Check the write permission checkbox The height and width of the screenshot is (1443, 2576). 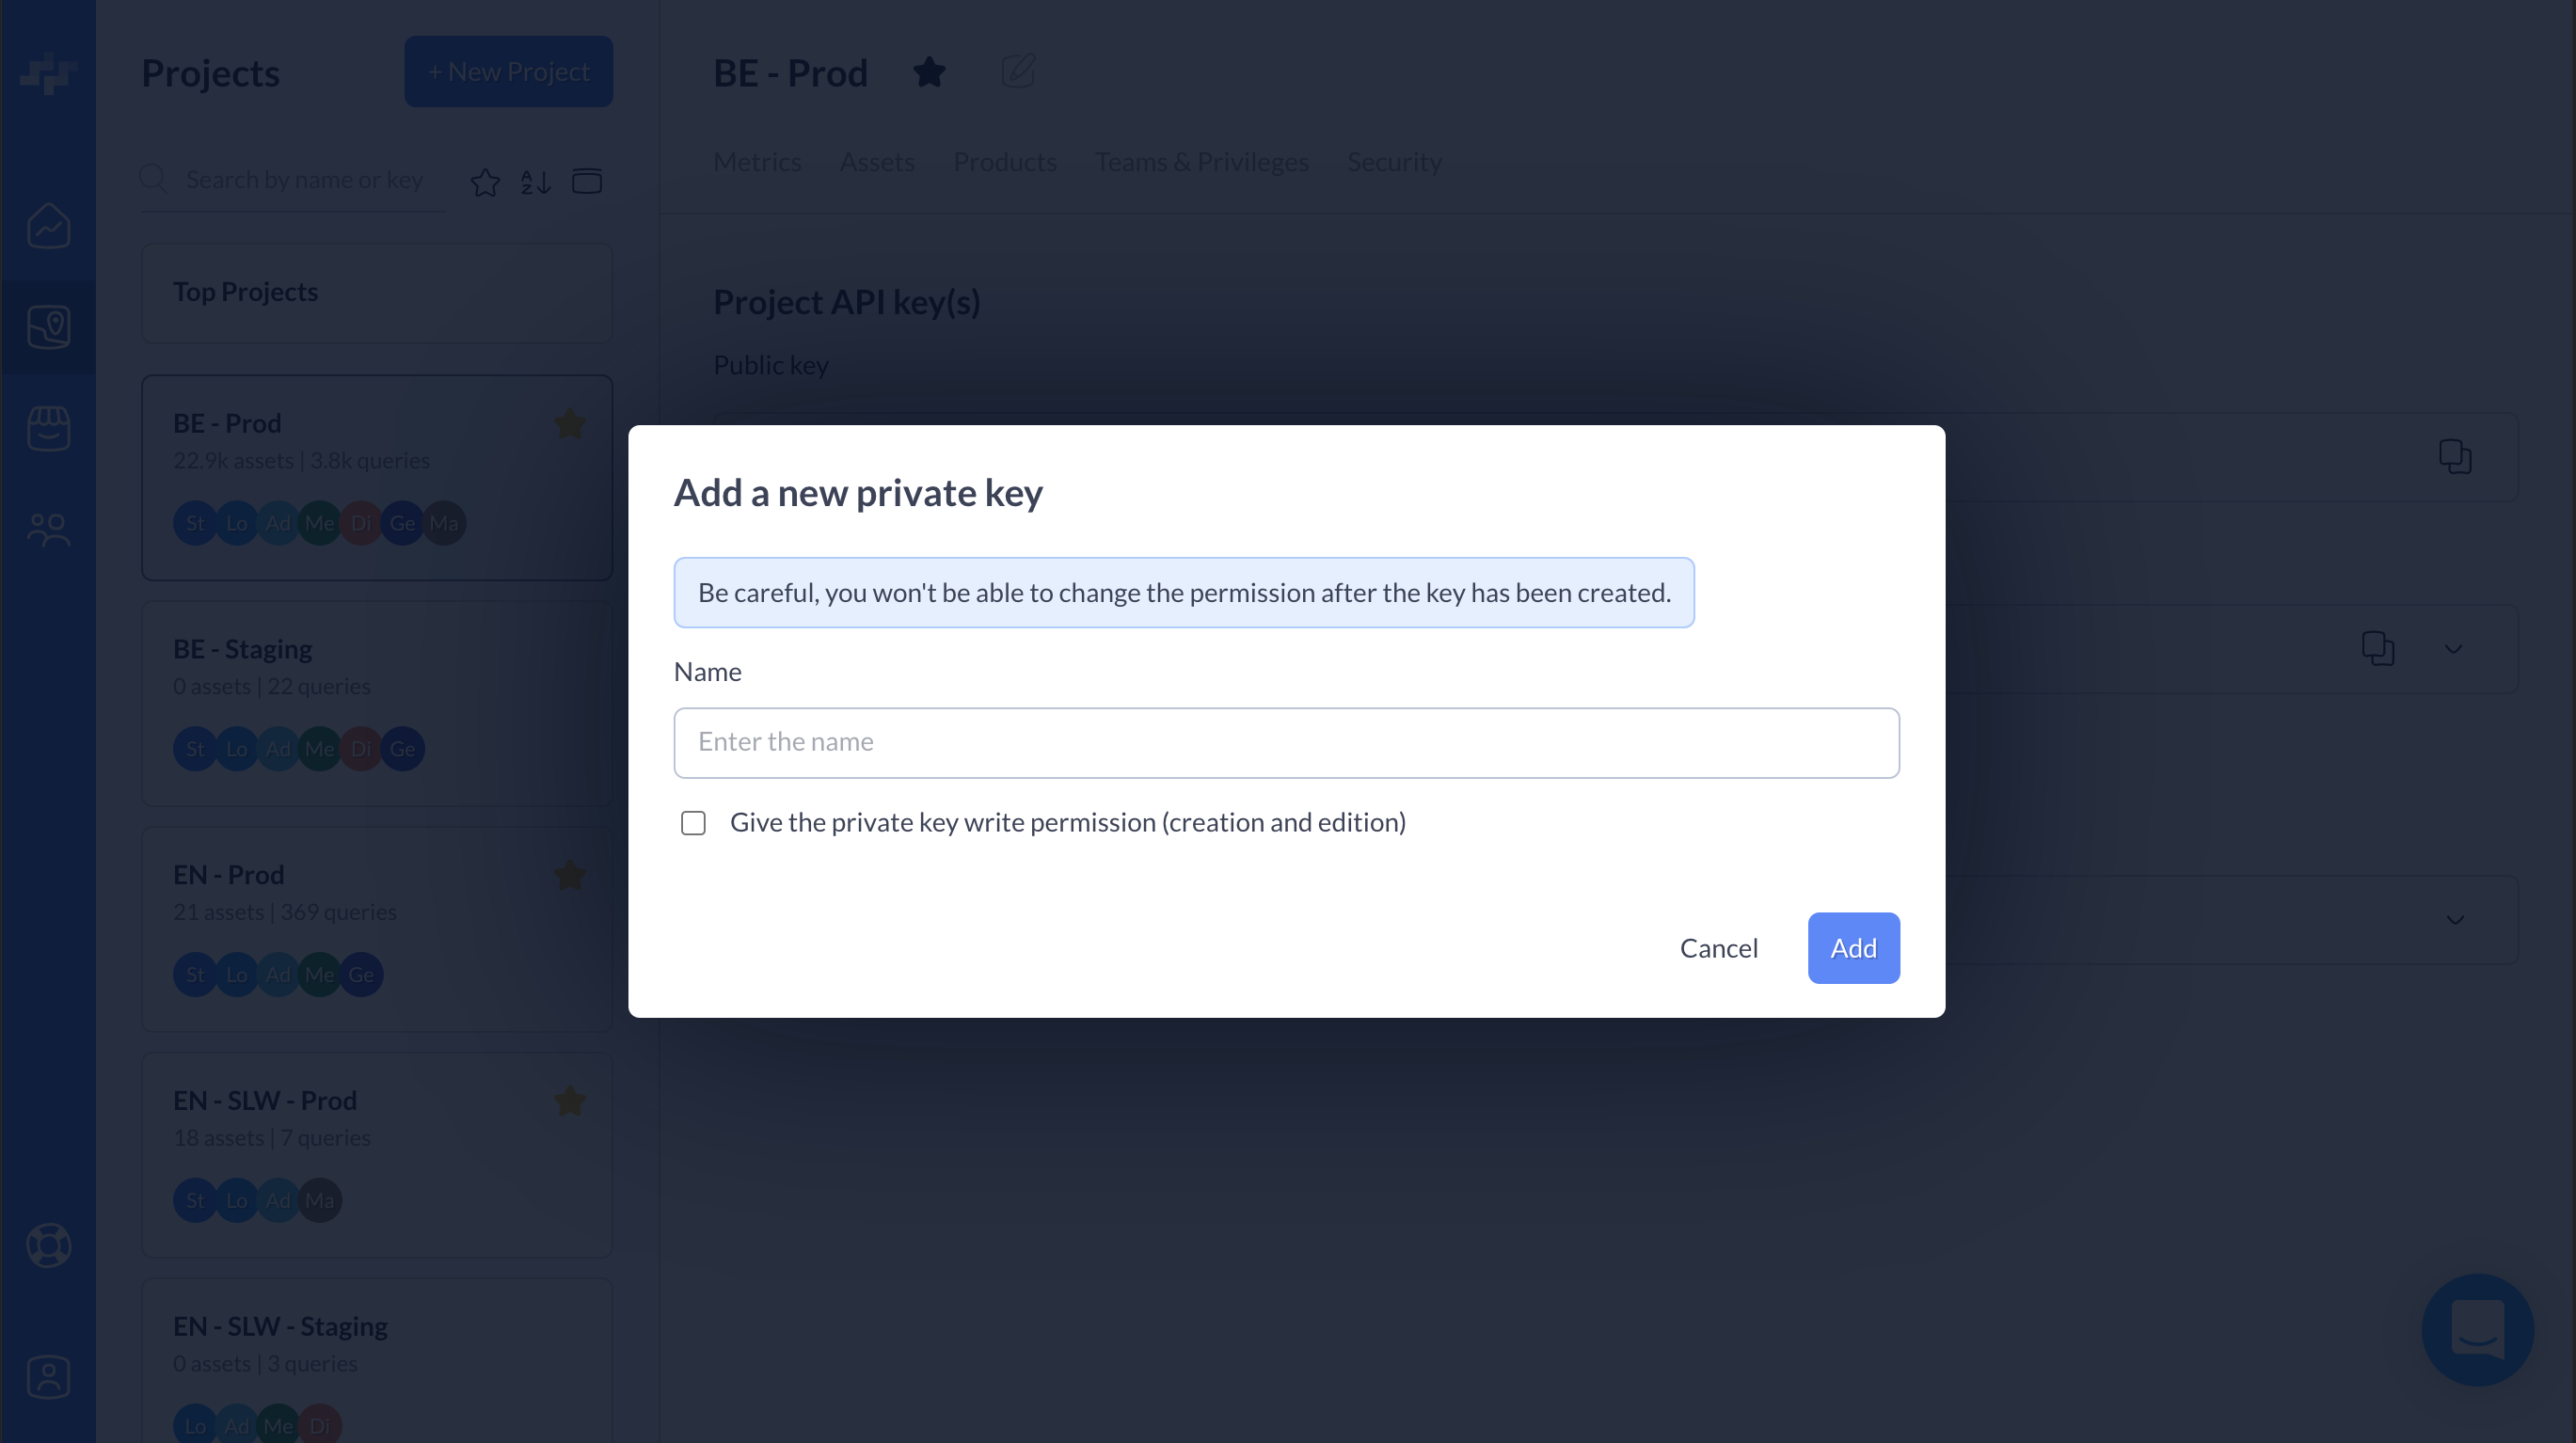(x=693, y=823)
